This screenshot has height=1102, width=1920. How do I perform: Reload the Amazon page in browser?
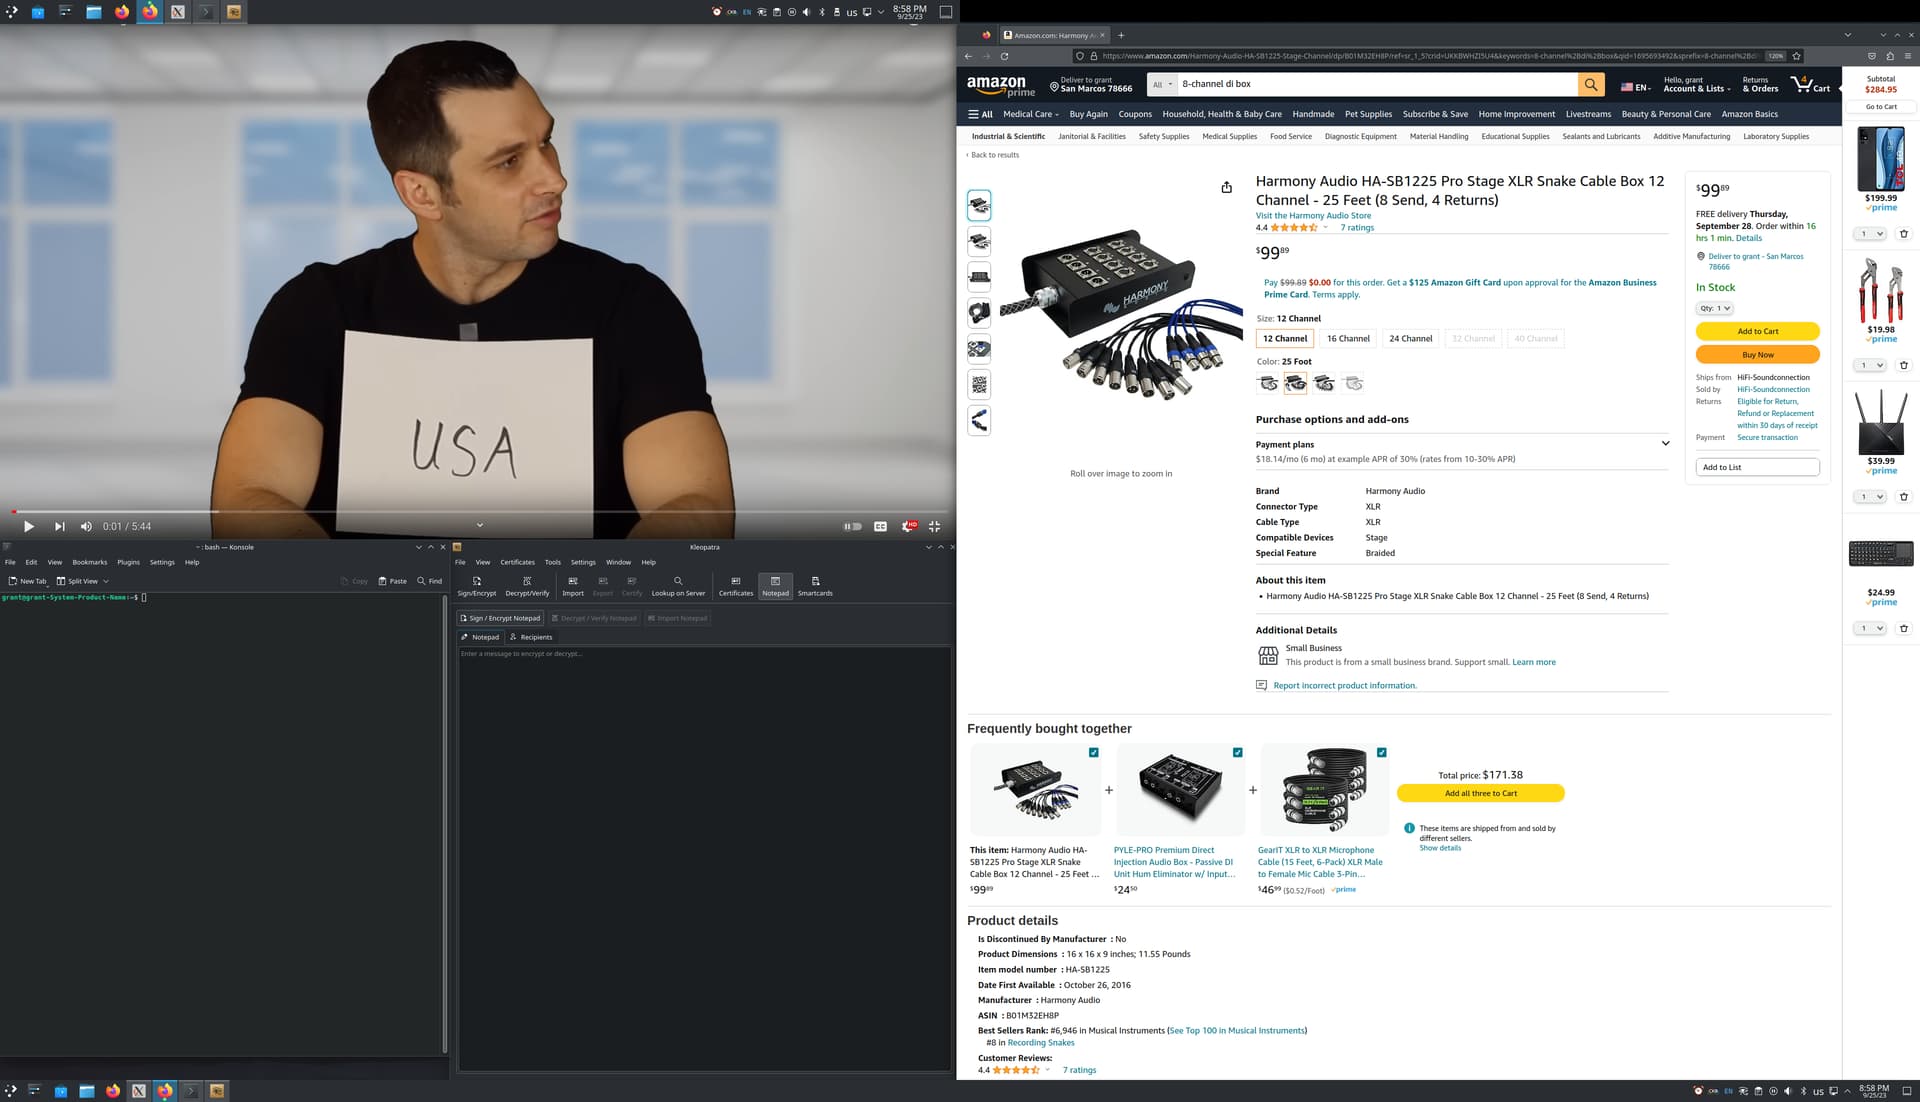point(1004,56)
